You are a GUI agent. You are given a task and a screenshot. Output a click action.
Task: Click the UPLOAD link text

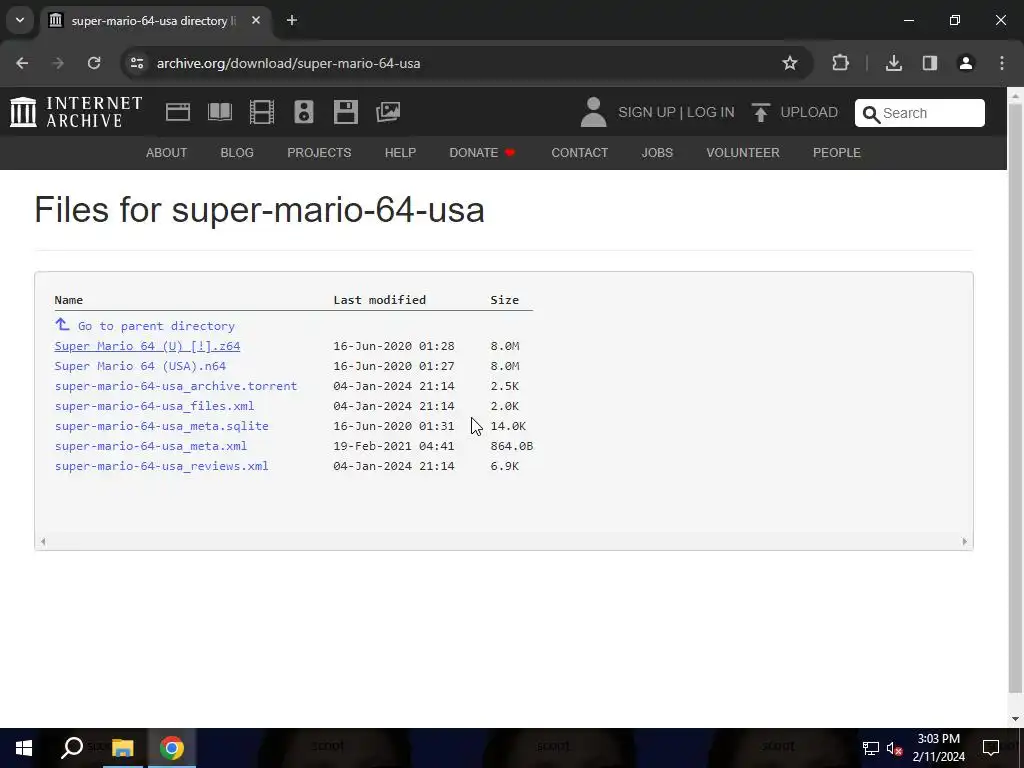click(809, 112)
